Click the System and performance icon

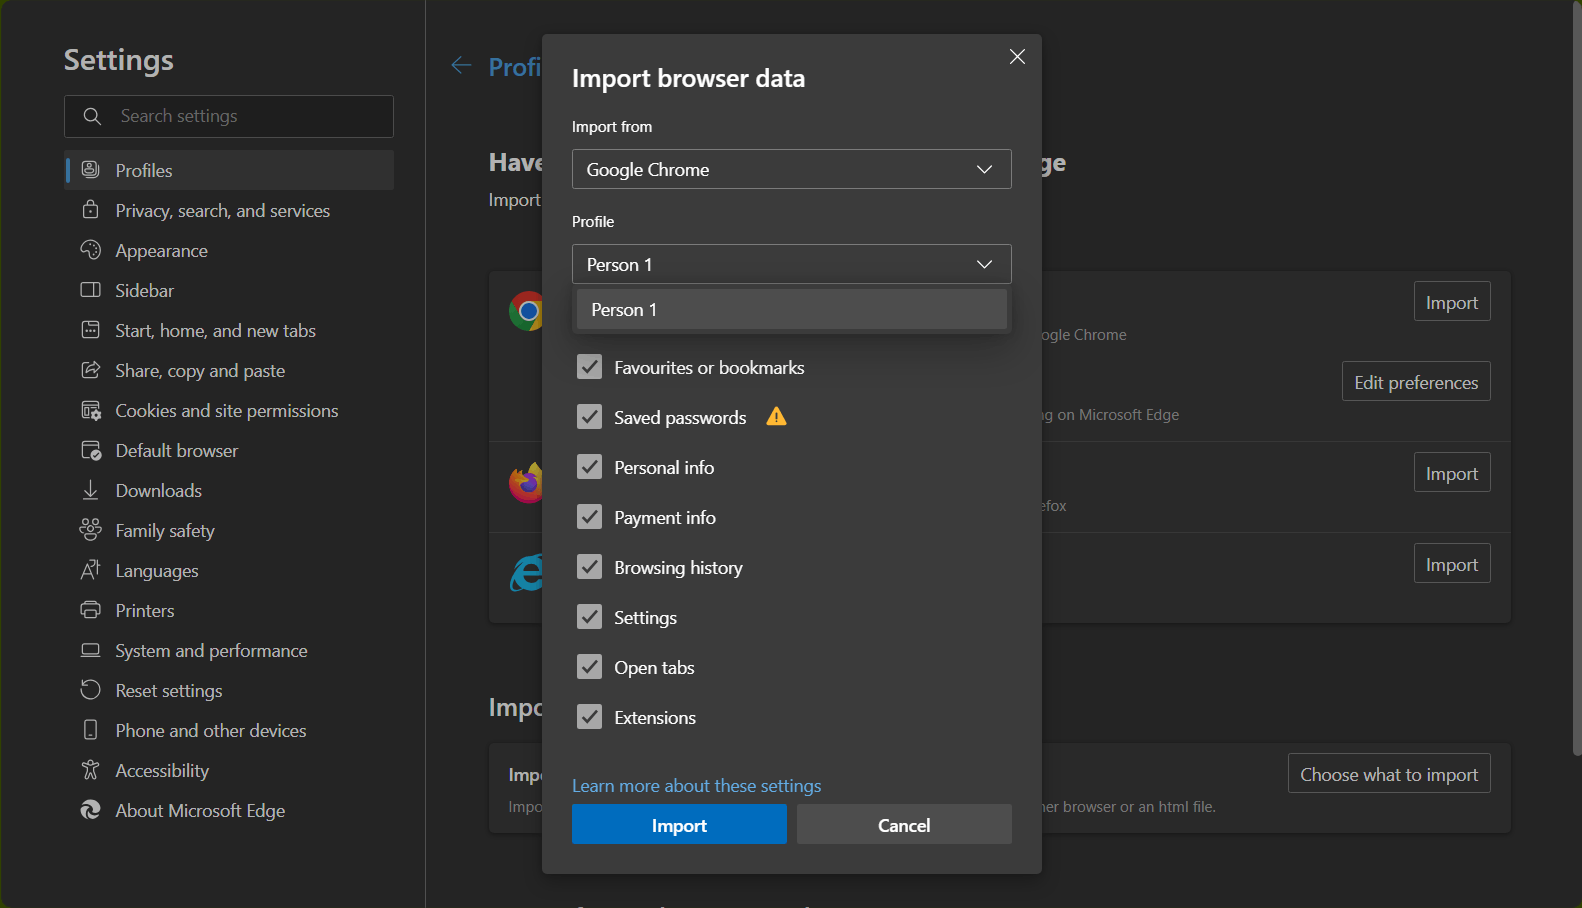tap(90, 650)
